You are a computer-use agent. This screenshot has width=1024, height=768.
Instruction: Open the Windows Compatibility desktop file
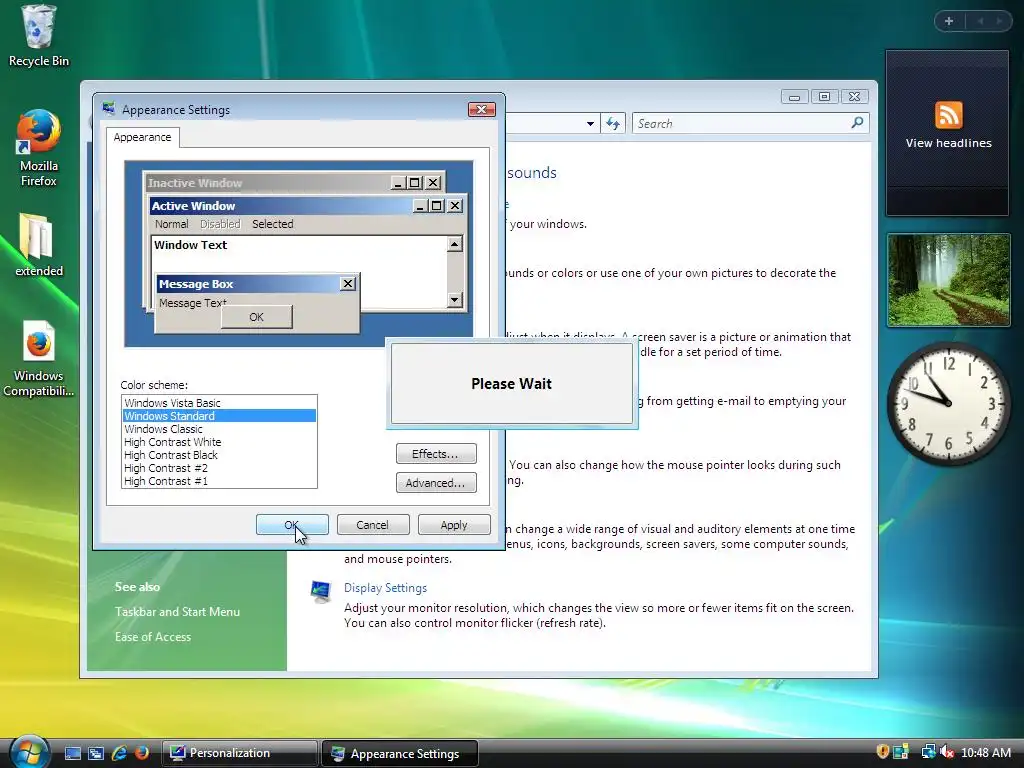click(38, 358)
